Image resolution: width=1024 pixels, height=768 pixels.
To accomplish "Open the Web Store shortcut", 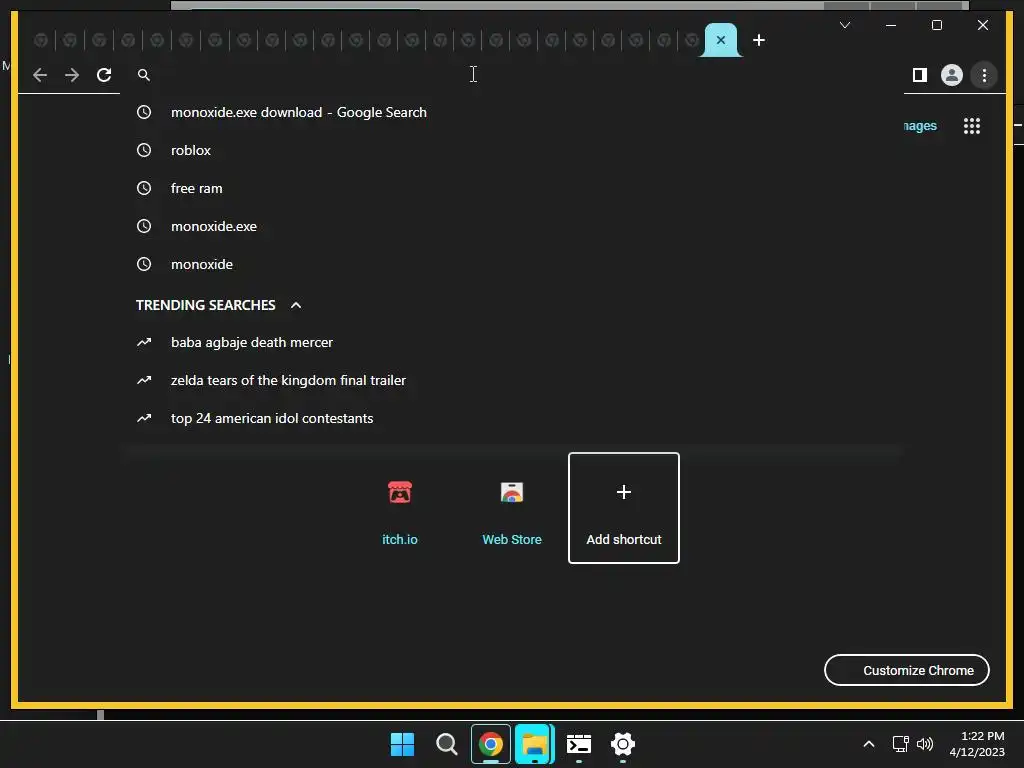I will click(x=512, y=508).
